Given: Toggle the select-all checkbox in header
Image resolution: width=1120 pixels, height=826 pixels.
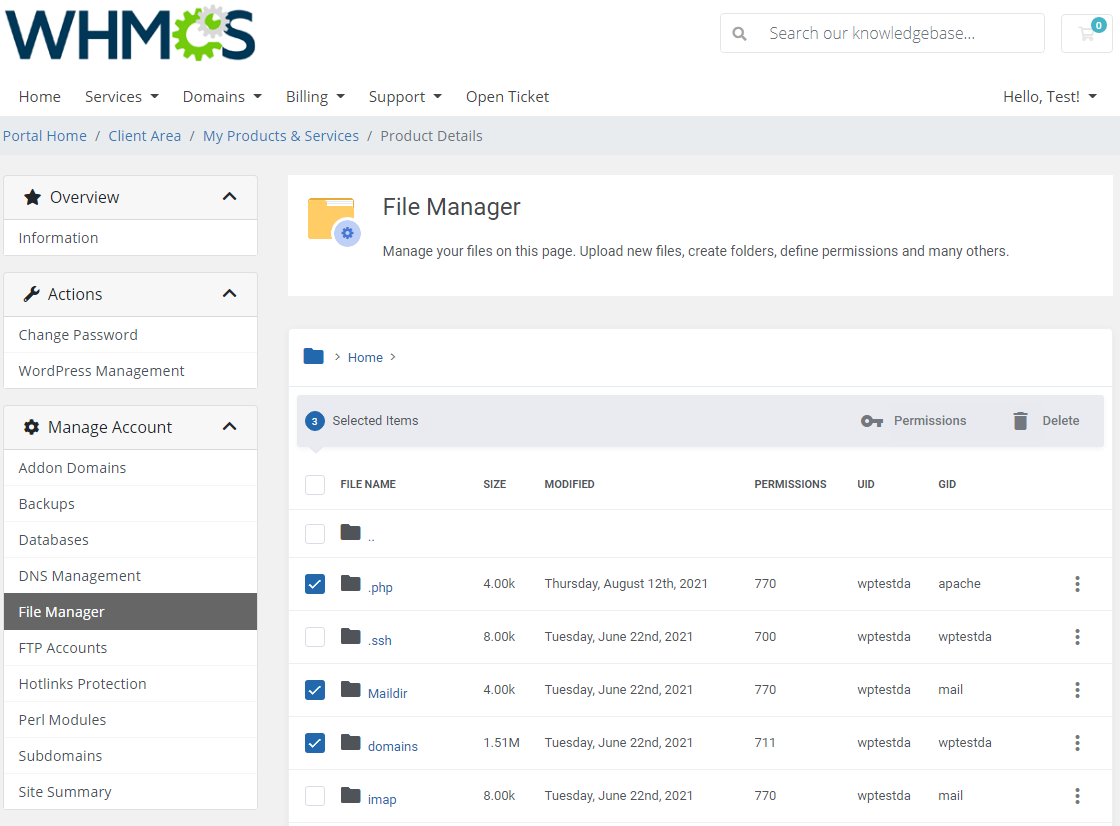Looking at the screenshot, I should (x=314, y=484).
